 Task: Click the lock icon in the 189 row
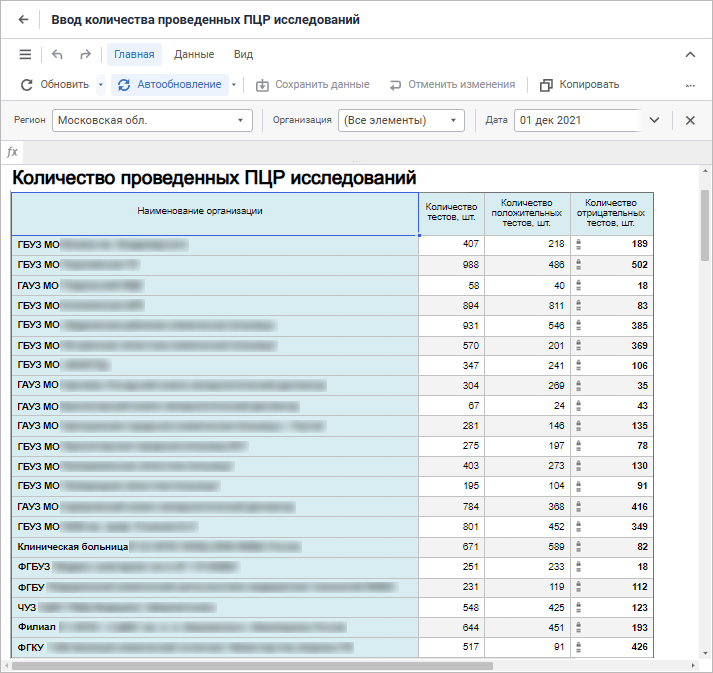[x=578, y=244]
